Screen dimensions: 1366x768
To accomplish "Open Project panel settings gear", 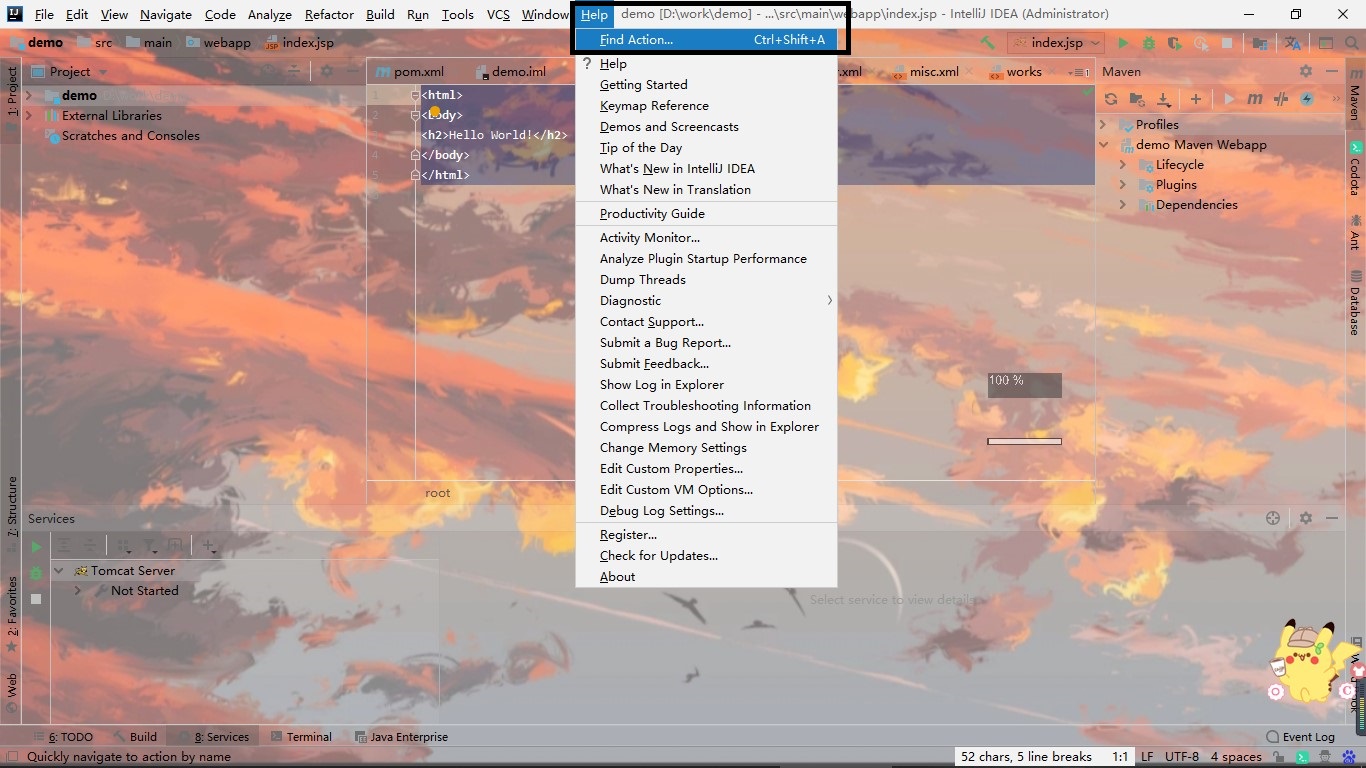I will coord(326,71).
